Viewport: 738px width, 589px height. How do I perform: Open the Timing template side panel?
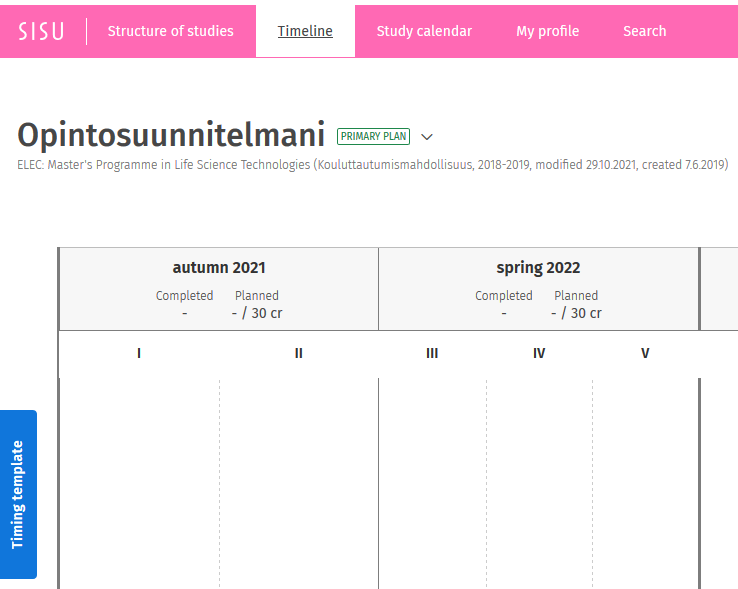click(18, 494)
